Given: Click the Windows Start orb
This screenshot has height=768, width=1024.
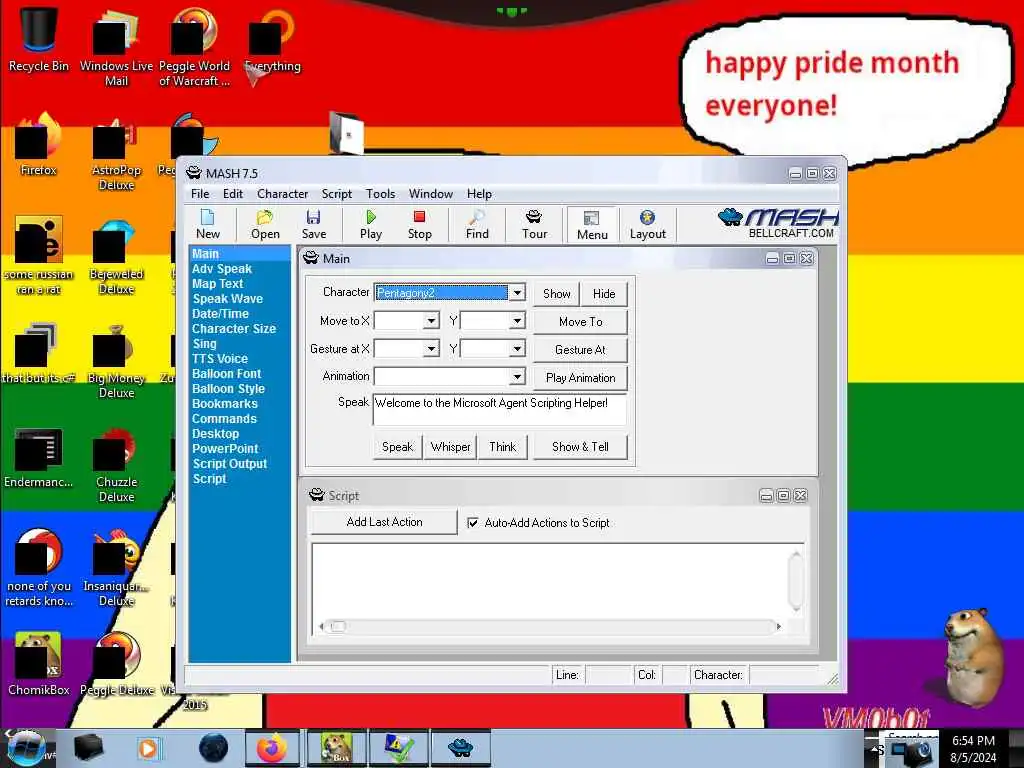Looking at the screenshot, I should [26, 749].
